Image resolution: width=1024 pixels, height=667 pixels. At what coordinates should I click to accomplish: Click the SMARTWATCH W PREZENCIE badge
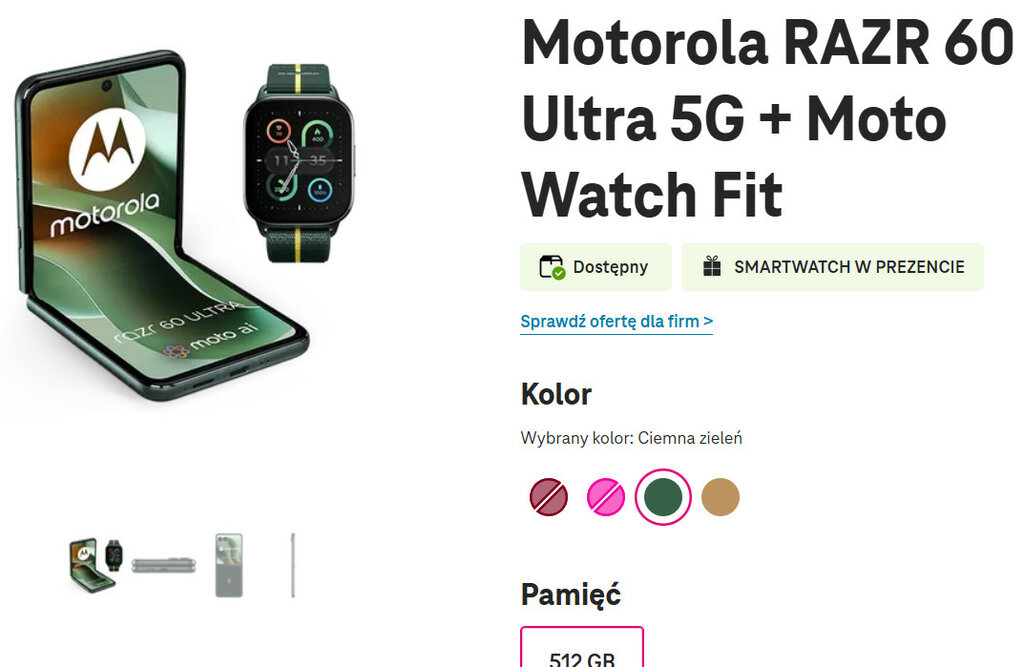pyautogui.click(x=833, y=267)
